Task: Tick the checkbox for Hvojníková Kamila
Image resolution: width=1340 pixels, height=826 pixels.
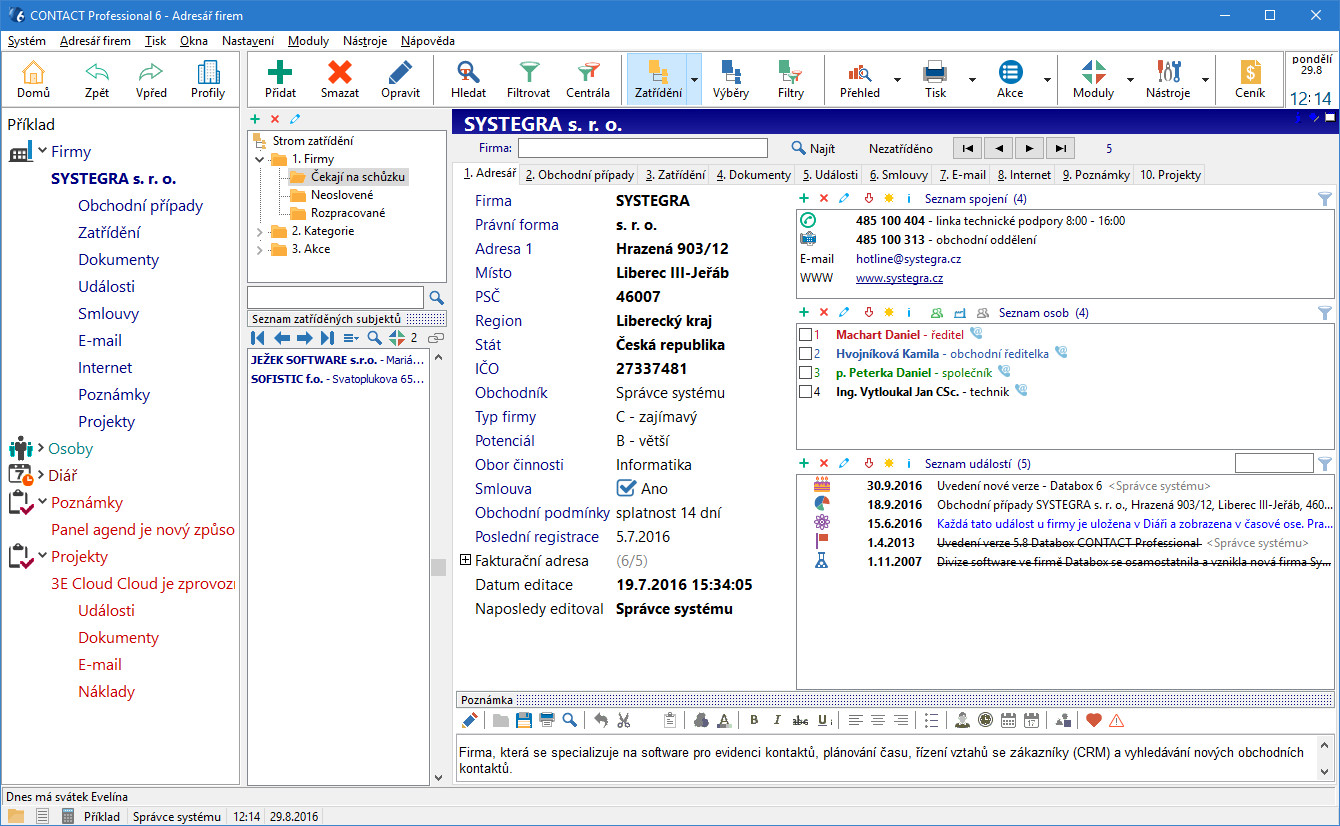Action: (x=805, y=353)
